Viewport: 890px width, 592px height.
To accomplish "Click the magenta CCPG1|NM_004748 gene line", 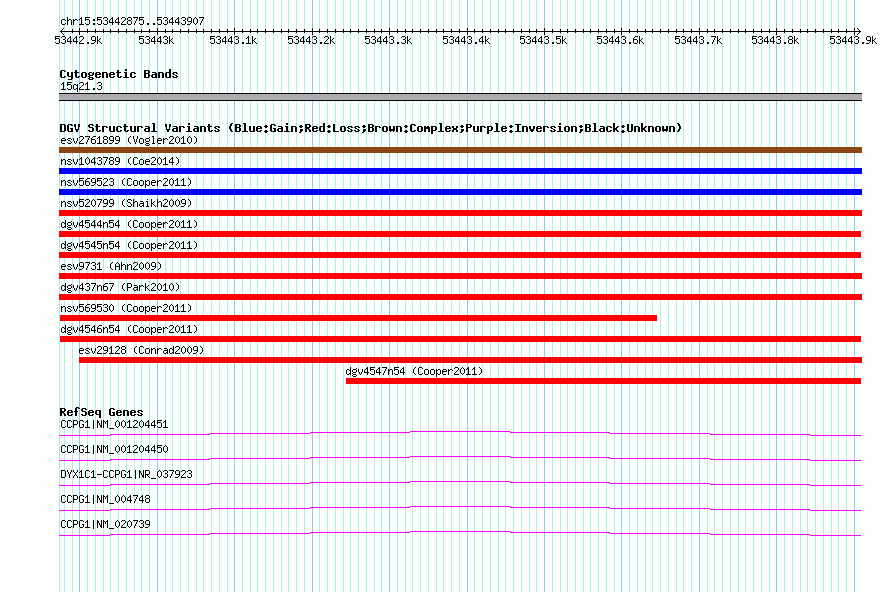I will pyautogui.click(x=460, y=509).
